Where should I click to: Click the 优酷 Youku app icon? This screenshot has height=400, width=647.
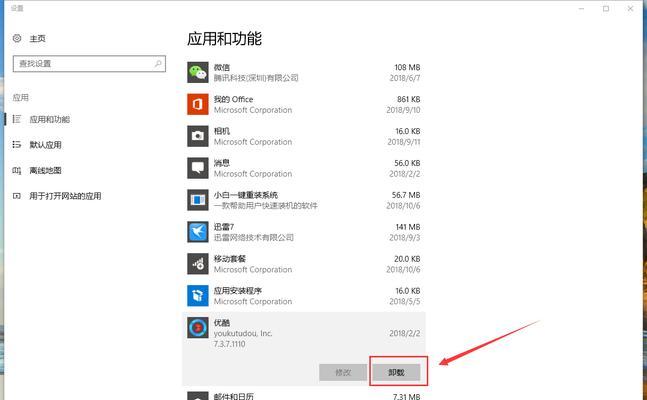tap(198, 328)
